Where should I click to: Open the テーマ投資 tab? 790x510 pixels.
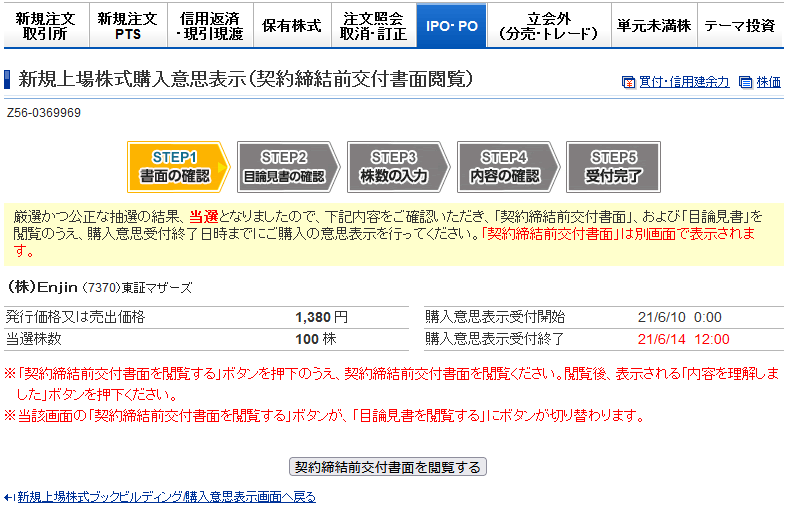click(x=739, y=26)
